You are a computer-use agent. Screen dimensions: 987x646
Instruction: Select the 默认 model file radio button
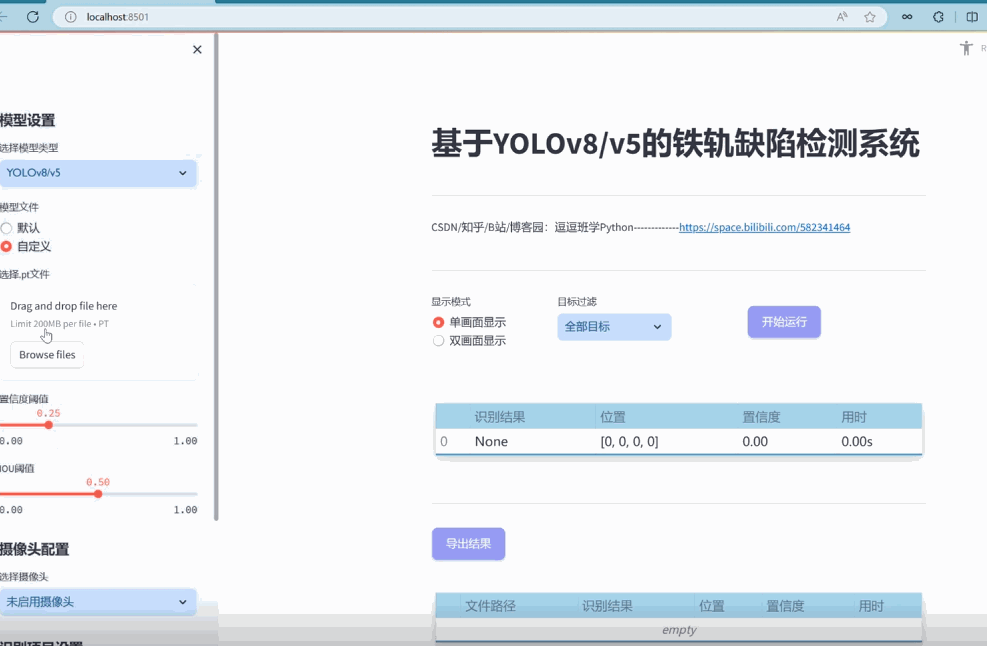6,228
